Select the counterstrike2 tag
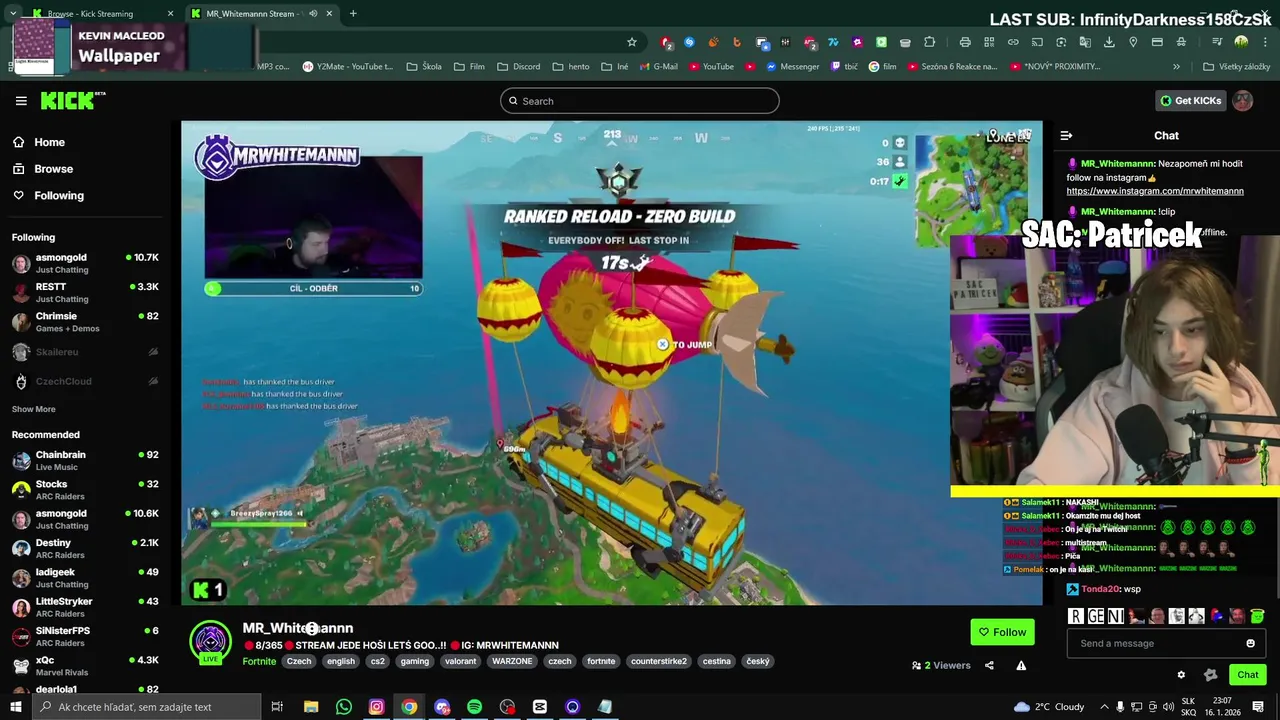Viewport: 1280px width, 720px height. [659, 661]
